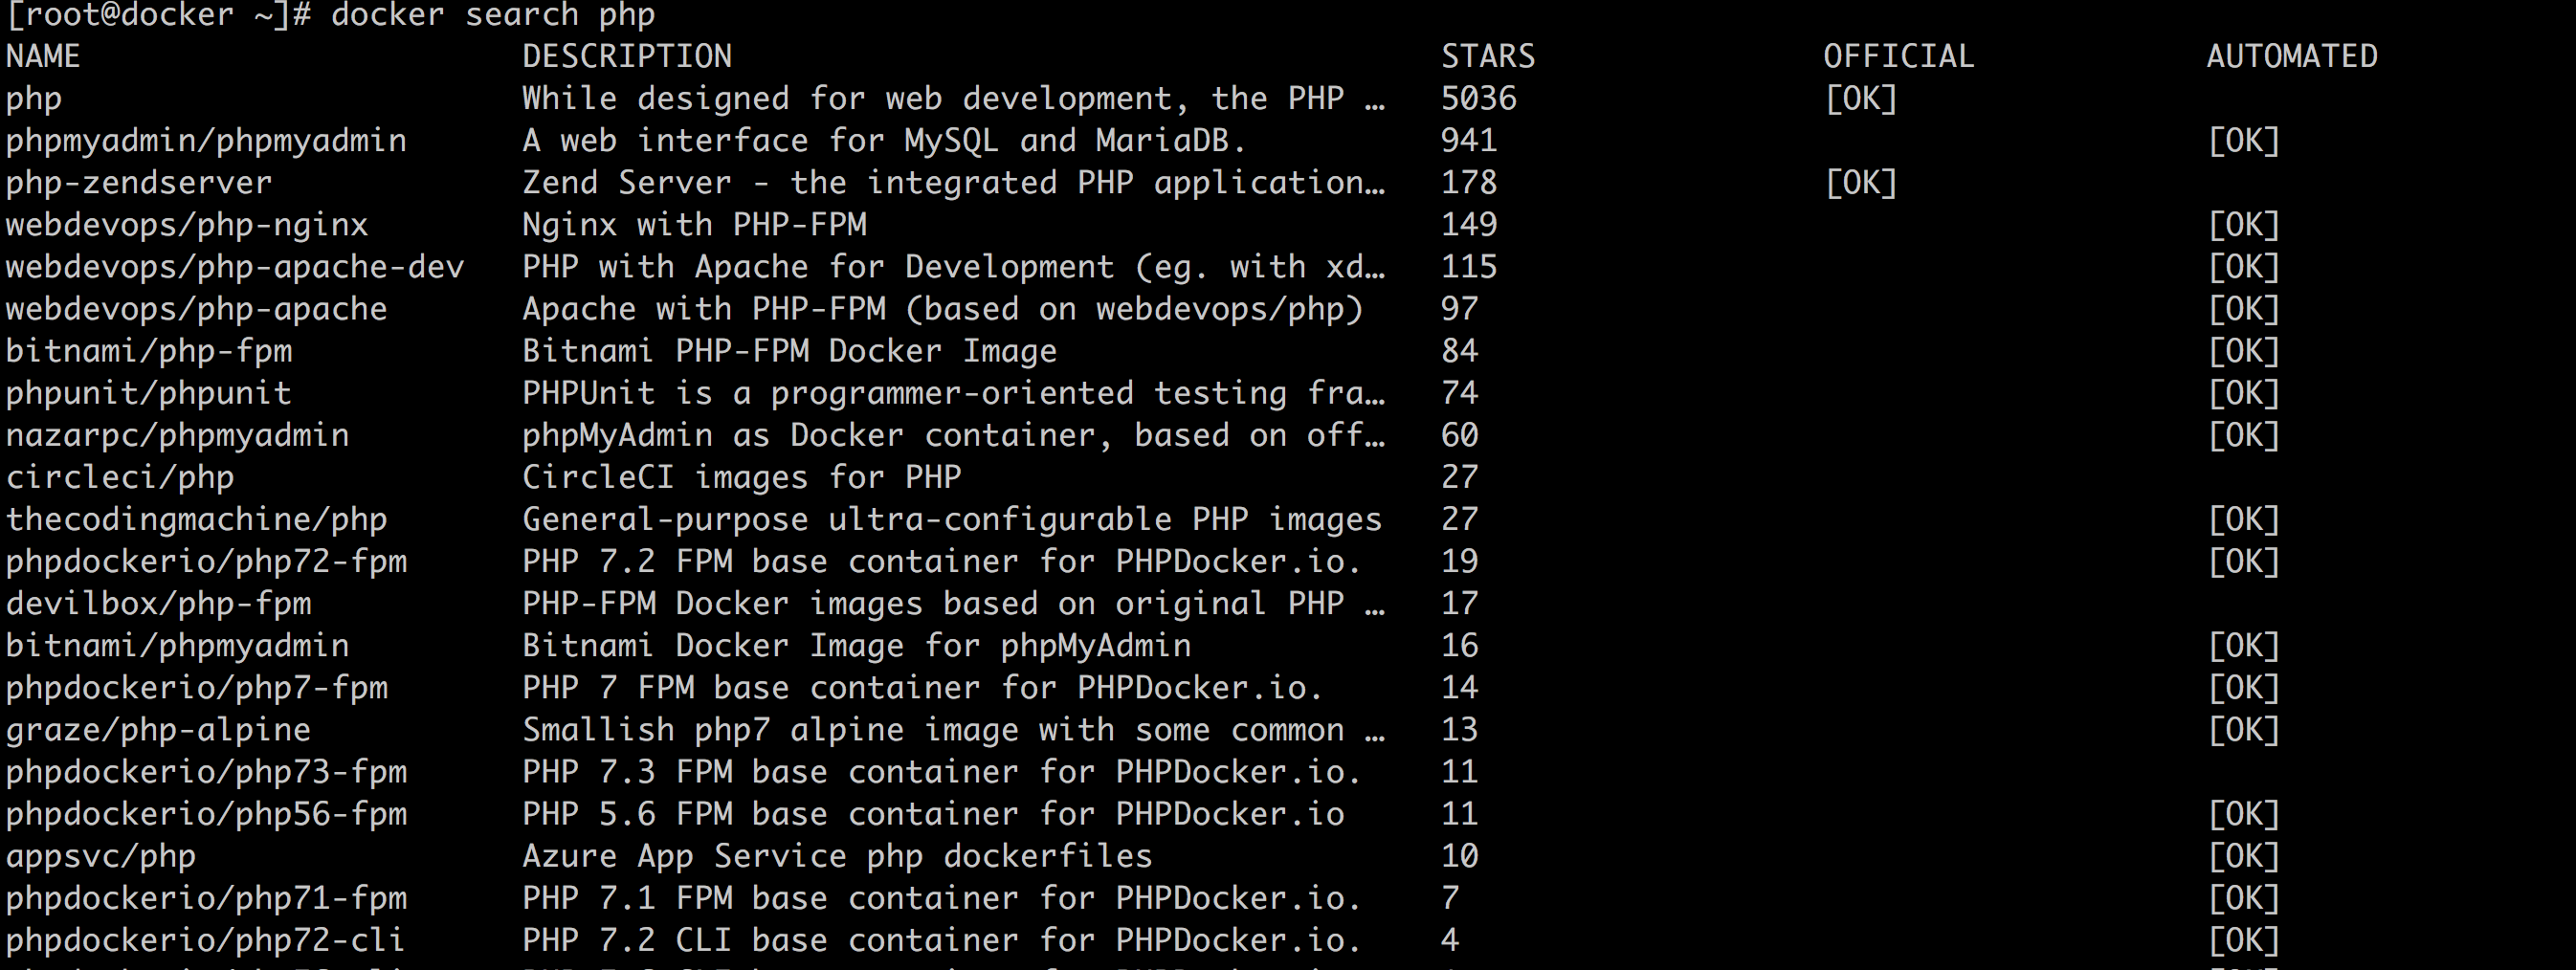This screenshot has height=970, width=2576.
Task: Click the 941 star count
Action: tap(1468, 141)
